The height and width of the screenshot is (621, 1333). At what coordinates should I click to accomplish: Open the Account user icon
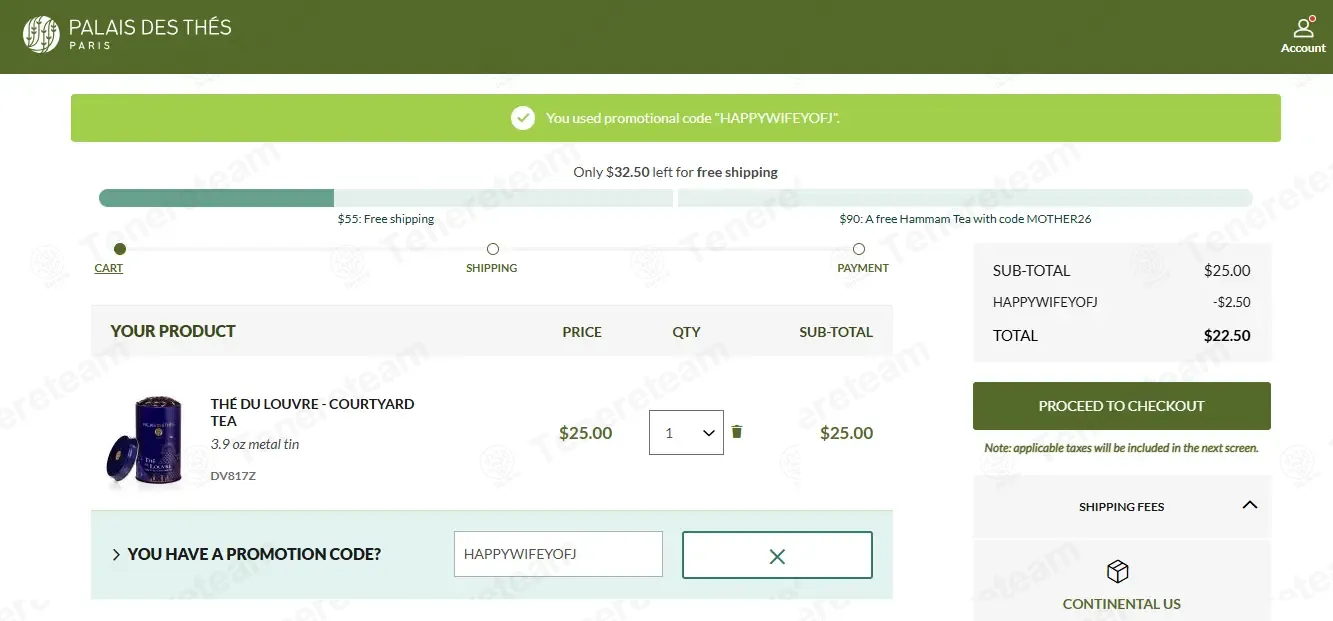pyautogui.click(x=1303, y=28)
